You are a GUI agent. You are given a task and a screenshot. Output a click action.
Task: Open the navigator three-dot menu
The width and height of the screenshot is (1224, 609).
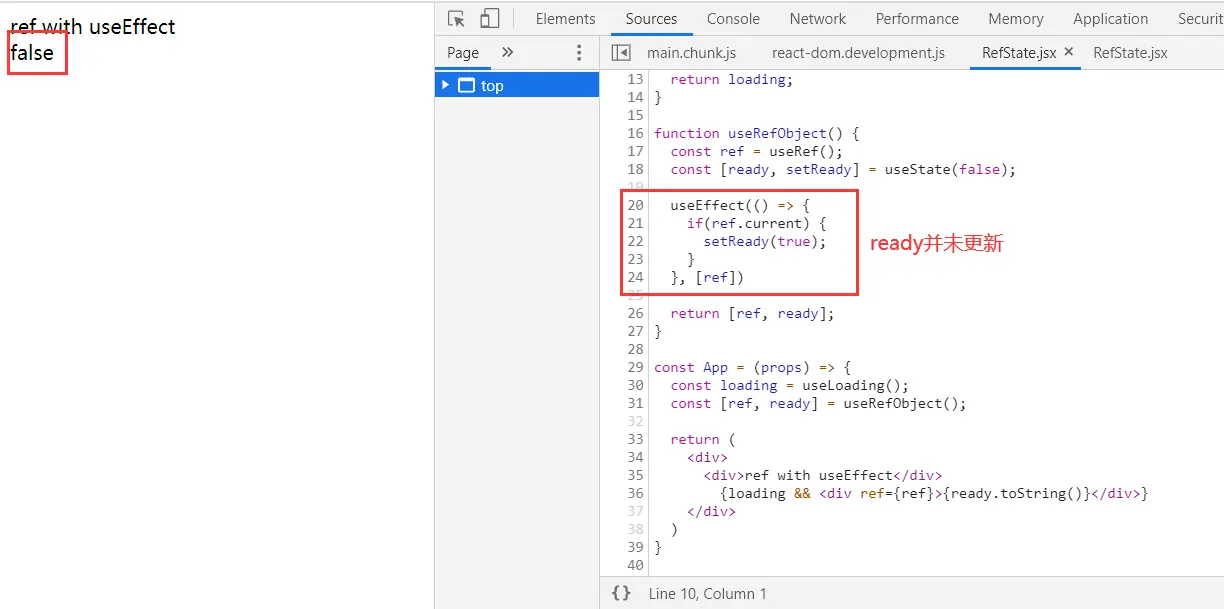click(579, 53)
